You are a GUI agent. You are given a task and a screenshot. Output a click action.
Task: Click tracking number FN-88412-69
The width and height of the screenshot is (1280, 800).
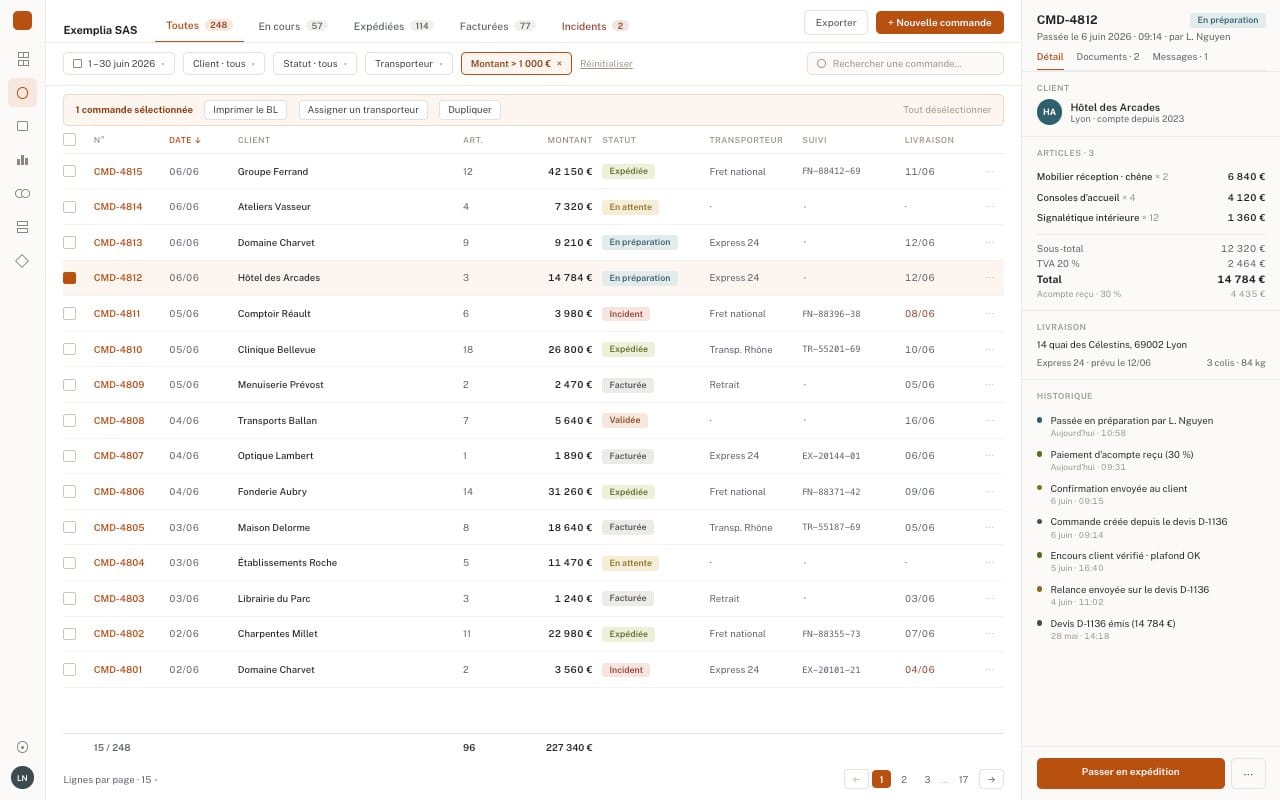pos(831,172)
